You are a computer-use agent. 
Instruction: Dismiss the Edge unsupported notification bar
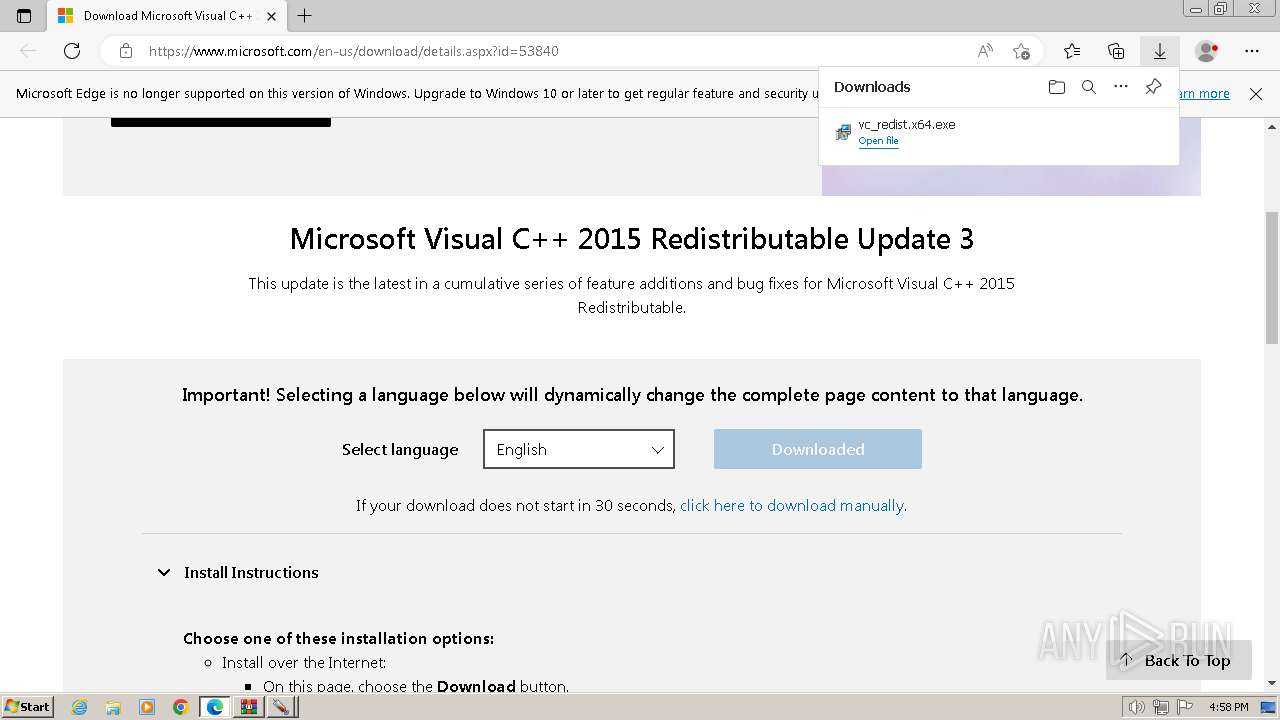click(1256, 94)
